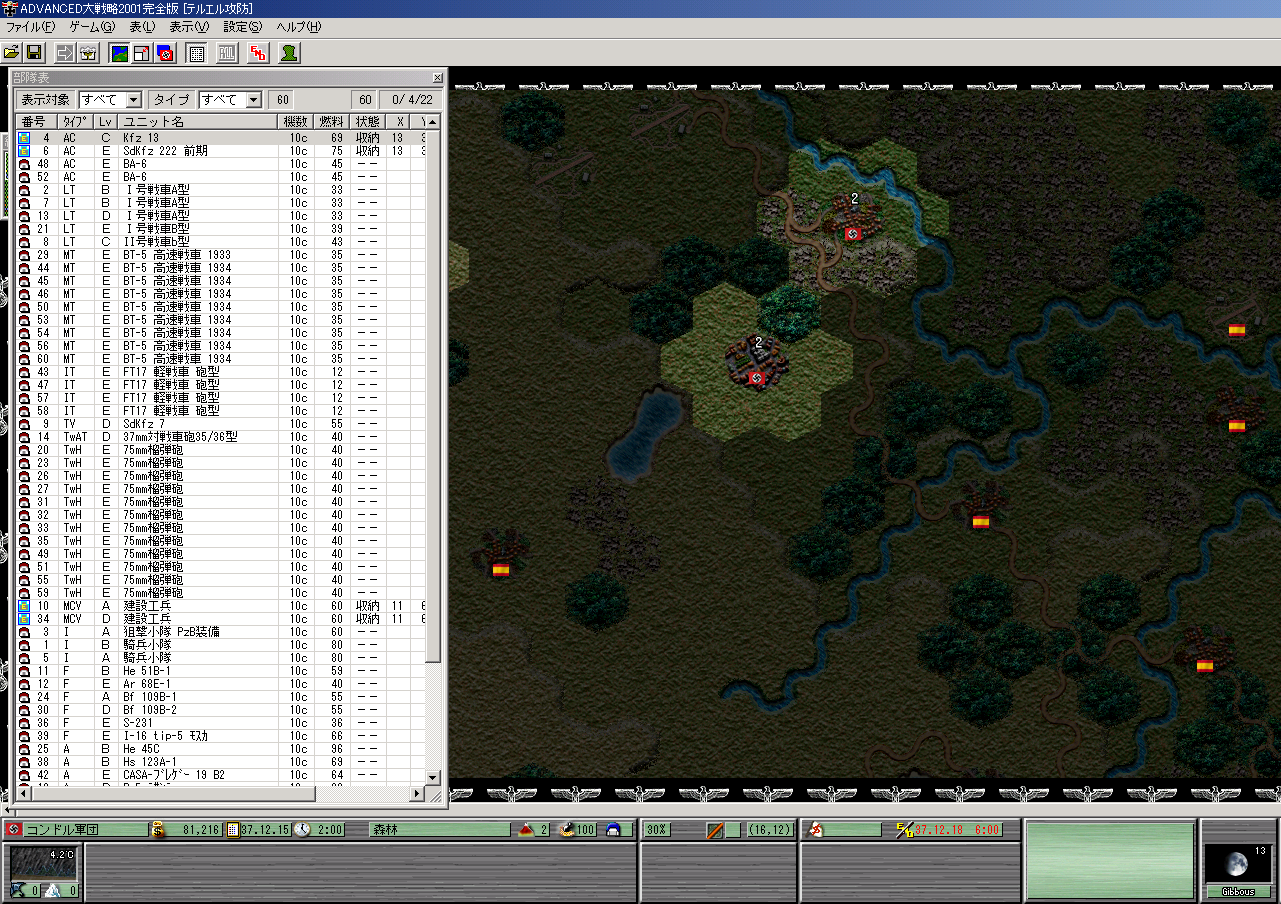1281x904 pixels.
Task: Sort the unit table by 状態 column
Action: 367,122
